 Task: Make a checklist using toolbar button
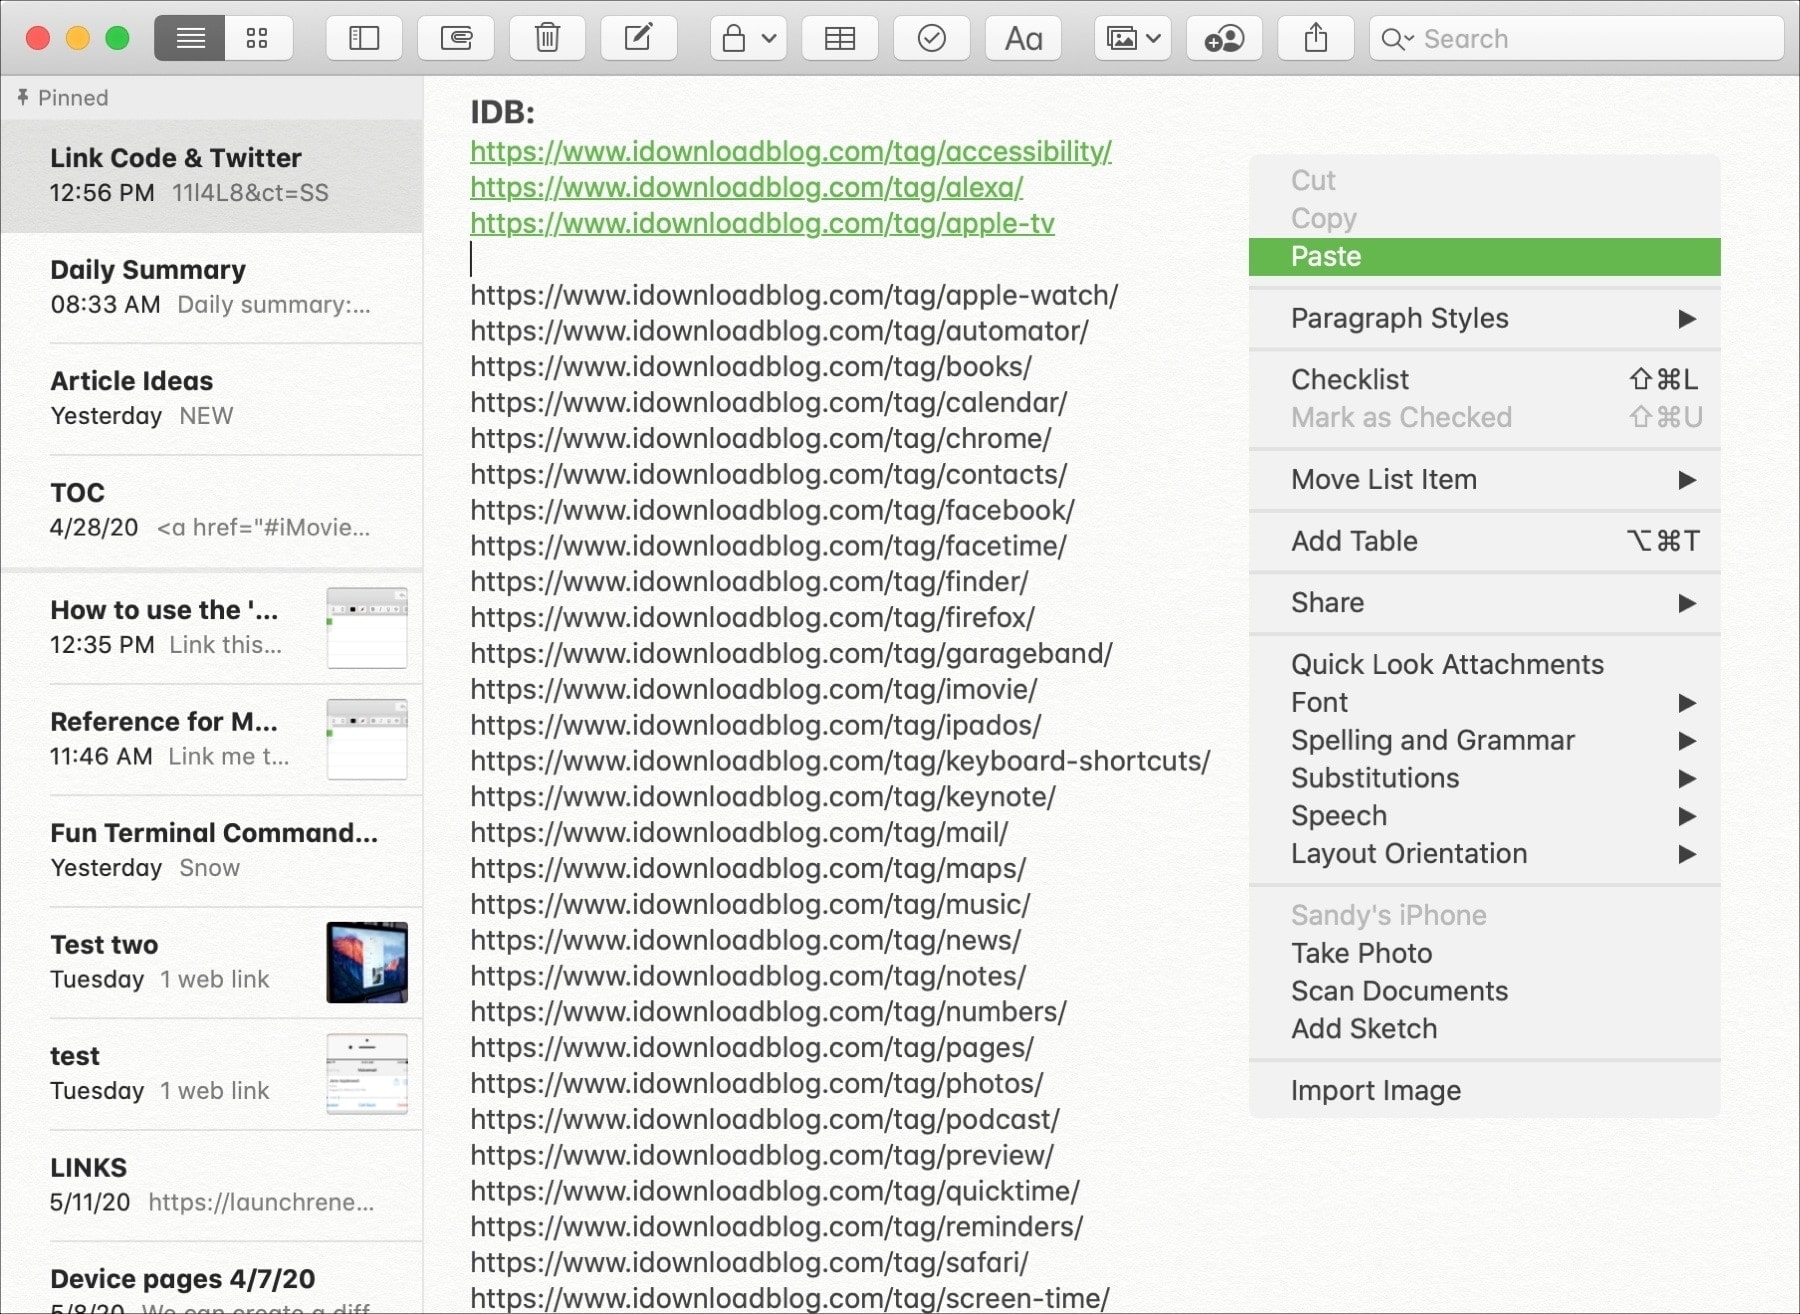coord(931,39)
